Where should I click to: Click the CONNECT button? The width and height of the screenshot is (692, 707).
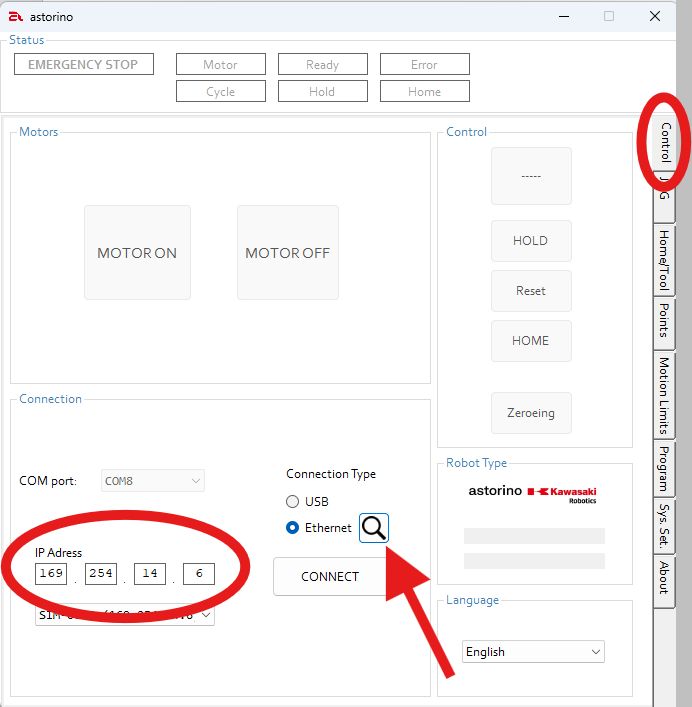tap(329, 576)
